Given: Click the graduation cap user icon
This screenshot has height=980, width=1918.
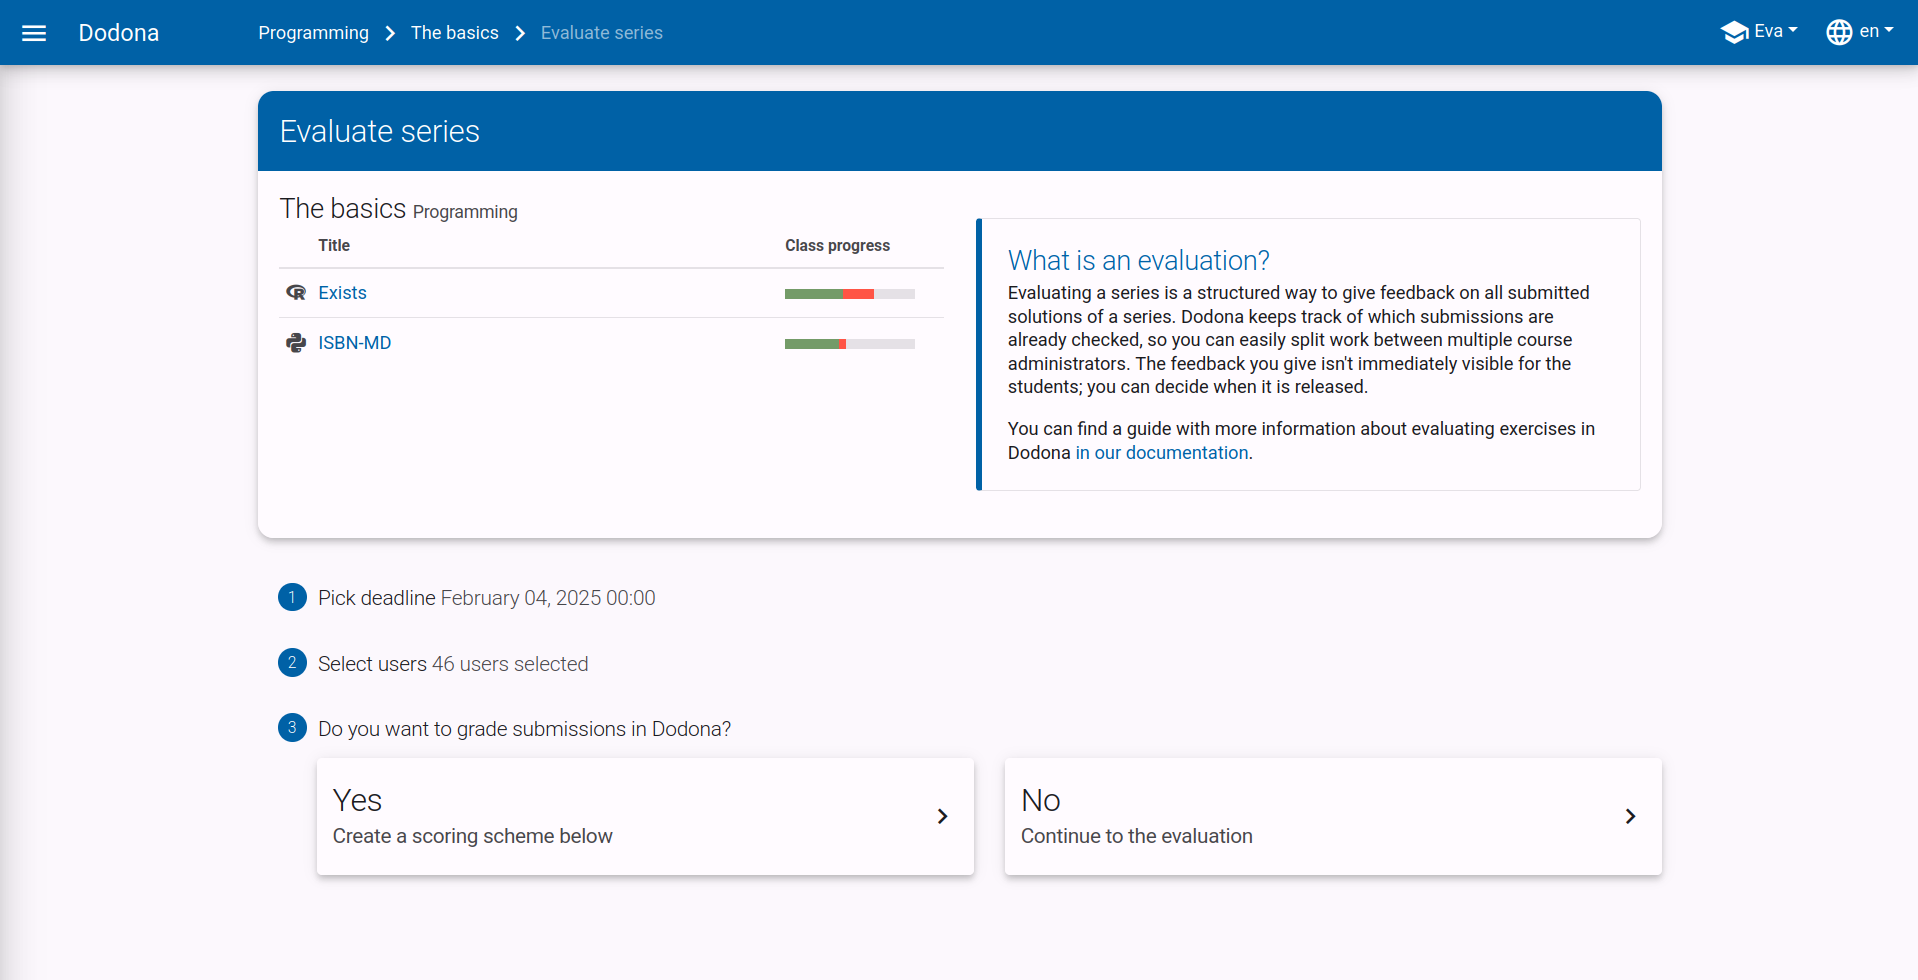Looking at the screenshot, I should click(x=1734, y=32).
